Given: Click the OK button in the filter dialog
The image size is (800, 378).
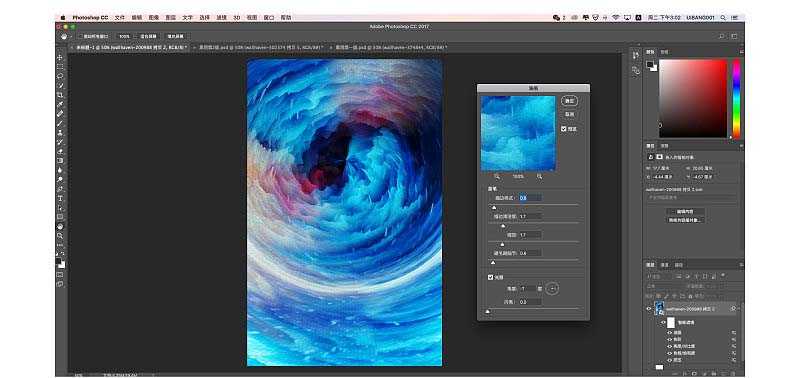Looking at the screenshot, I should click(569, 100).
